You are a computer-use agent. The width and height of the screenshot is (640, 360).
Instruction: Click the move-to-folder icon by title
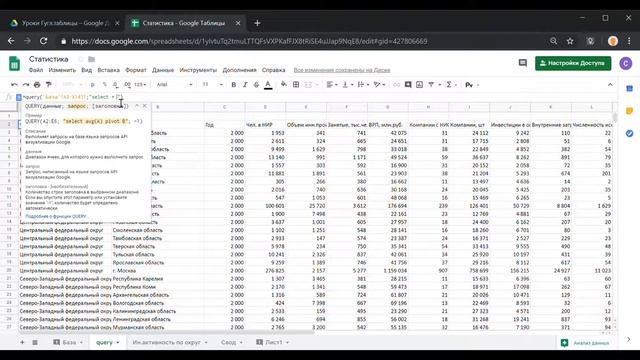point(91,59)
